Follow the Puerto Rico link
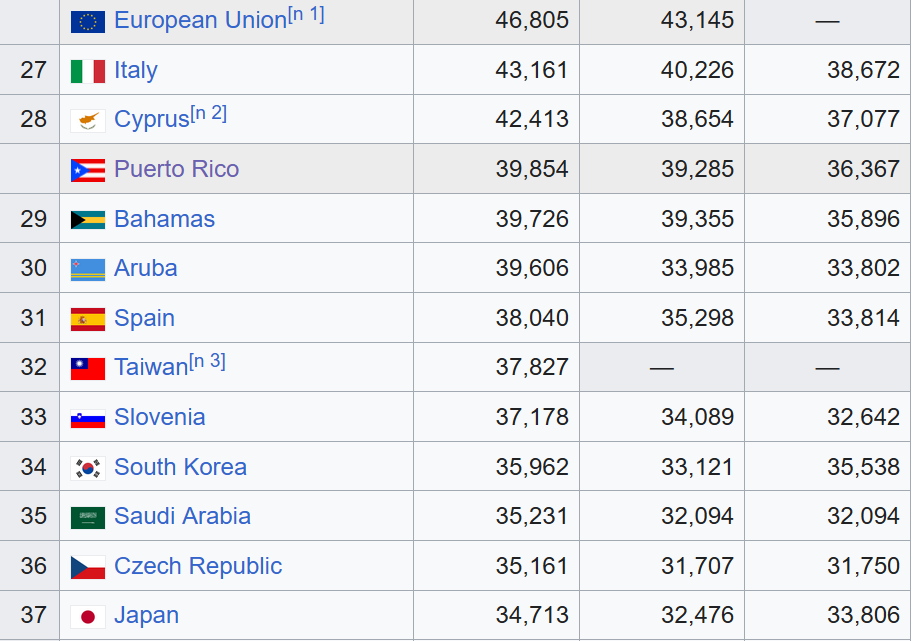The width and height of the screenshot is (922, 641). pyautogui.click(x=176, y=169)
